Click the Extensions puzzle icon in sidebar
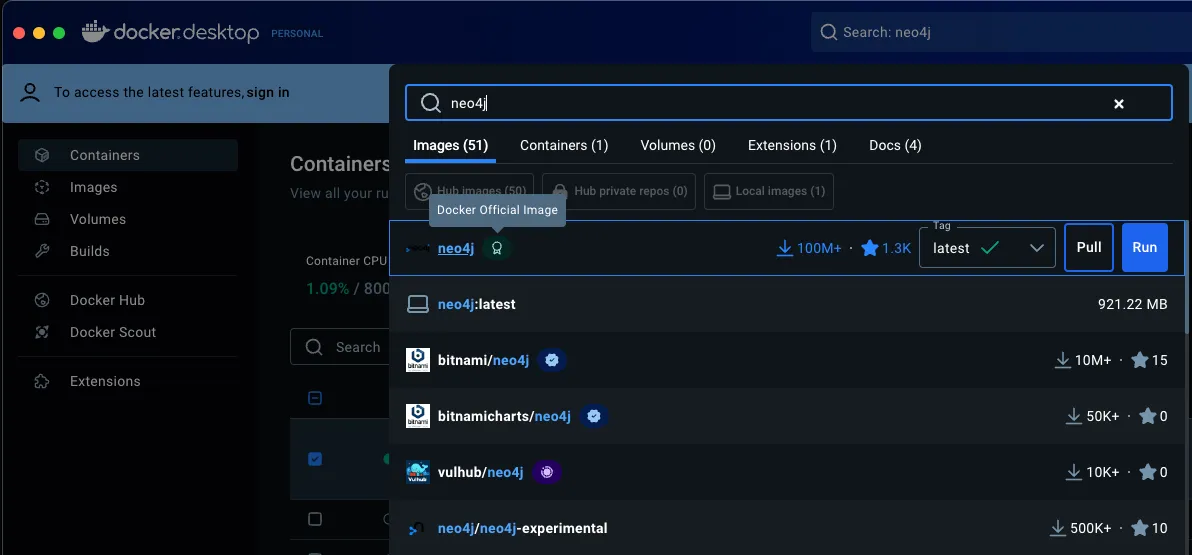This screenshot has width=1192, height=555. [42, 381]
